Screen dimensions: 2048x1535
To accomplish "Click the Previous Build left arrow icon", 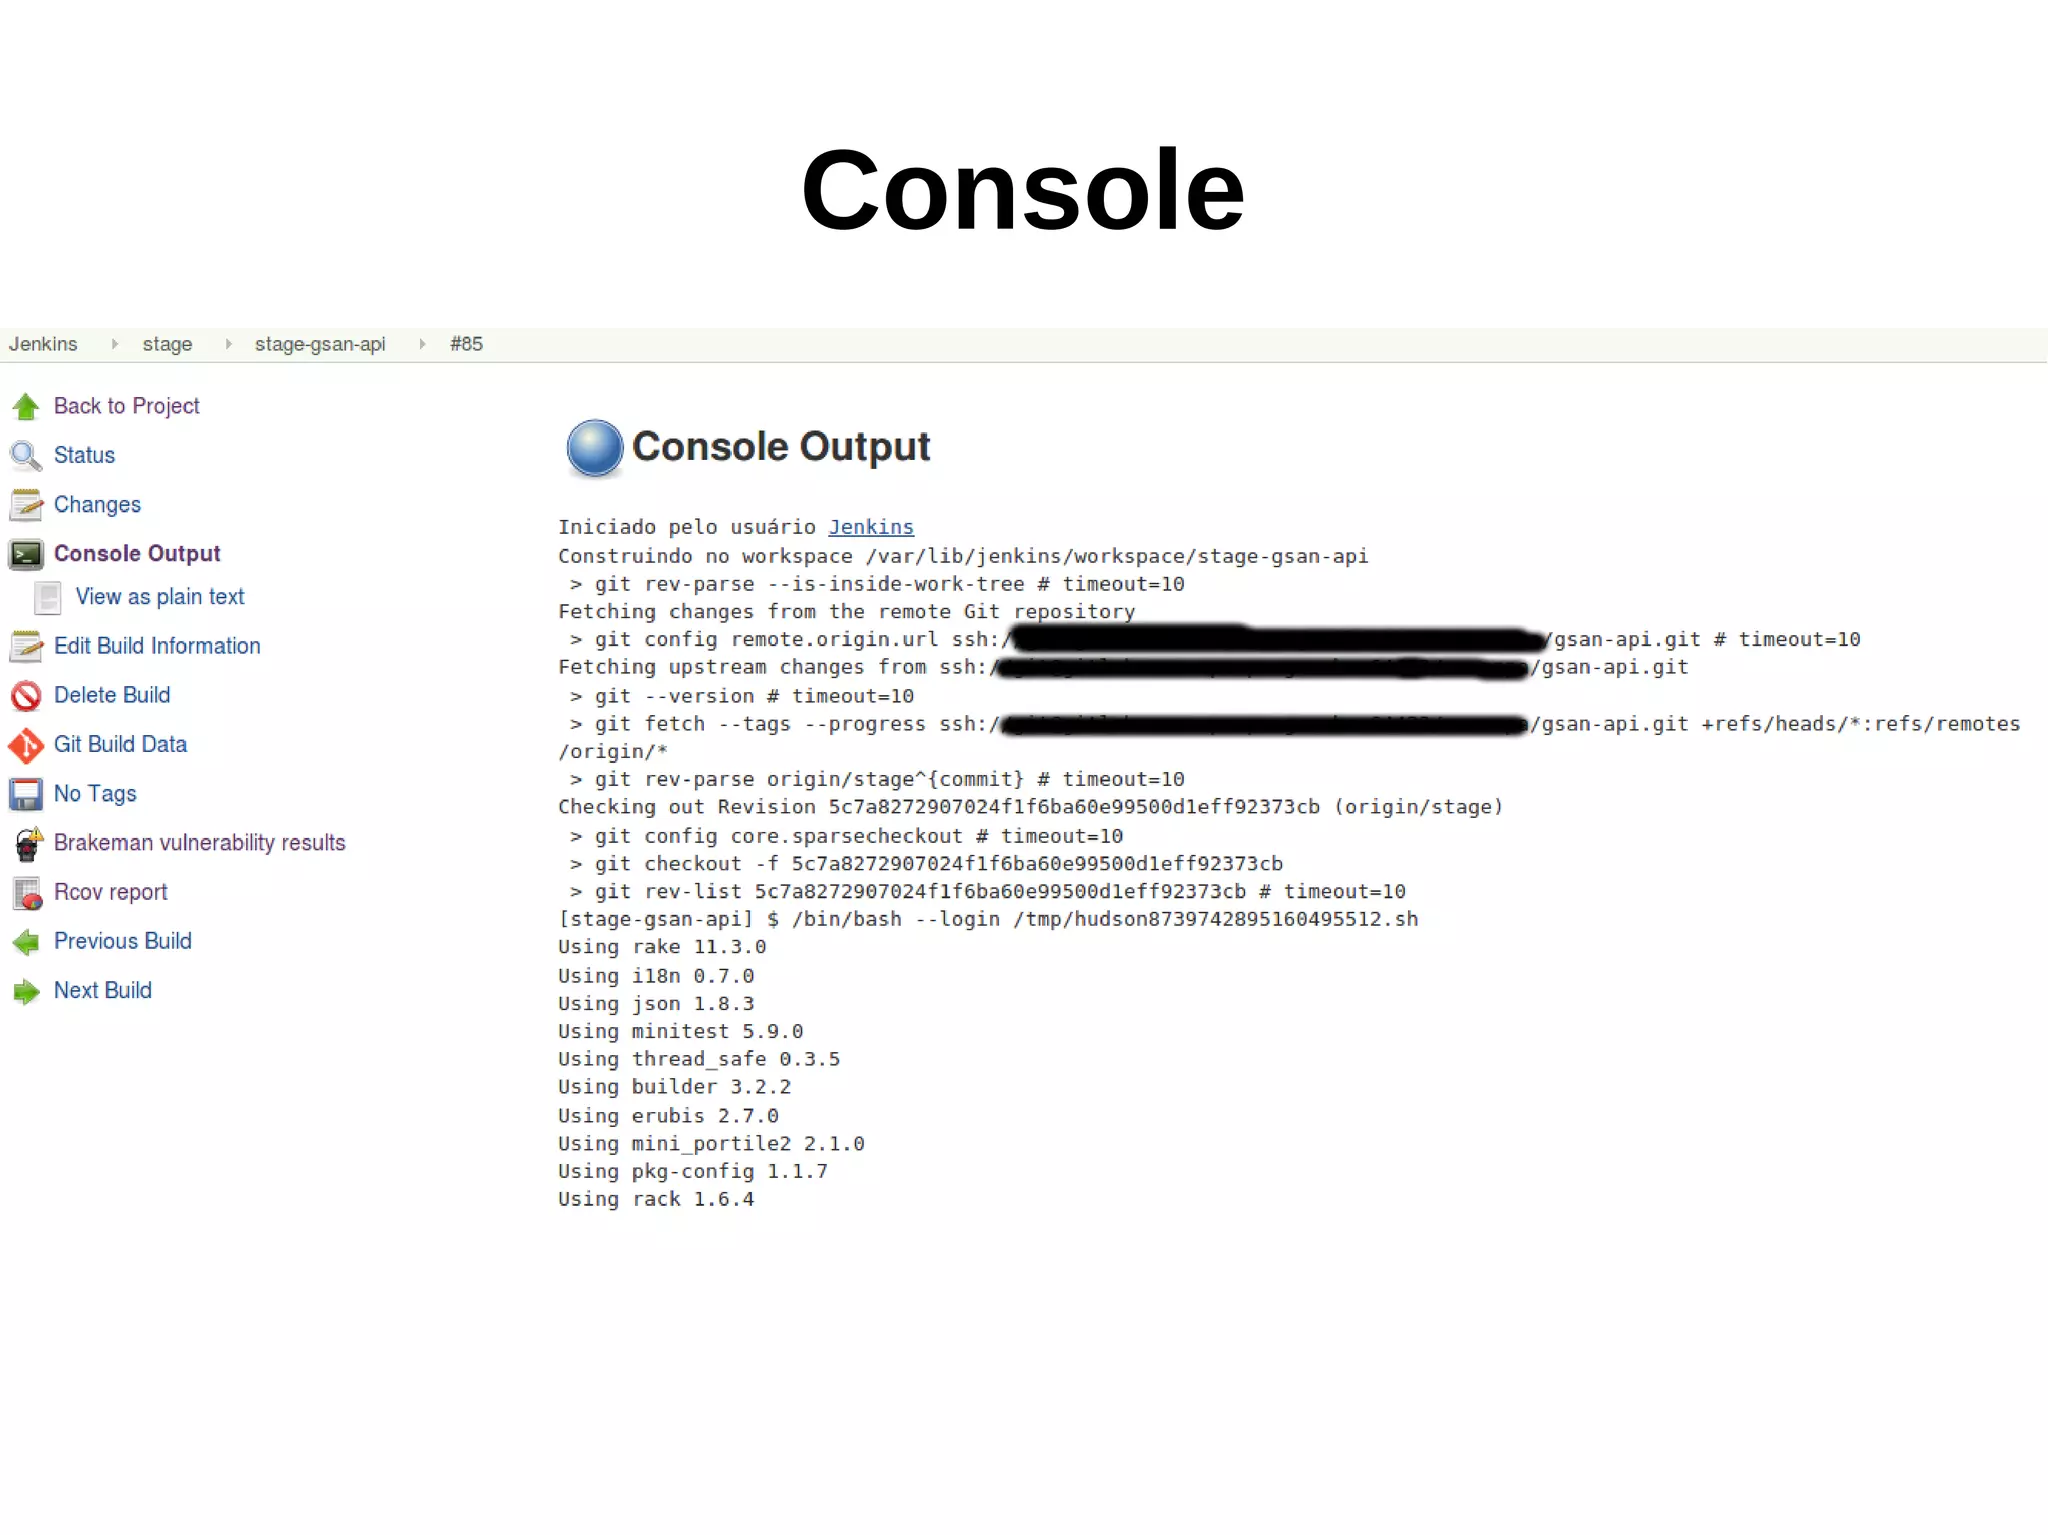I will (x=26, y=942).
